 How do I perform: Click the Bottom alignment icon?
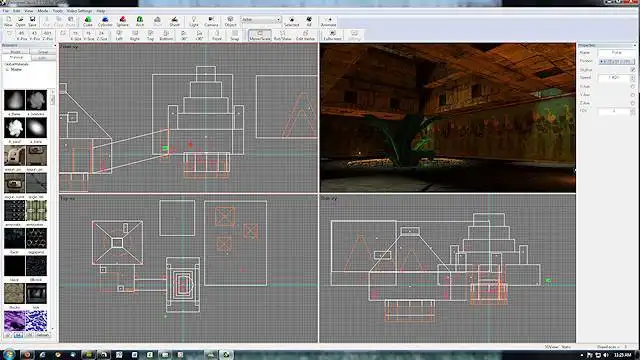pos(166,35)
